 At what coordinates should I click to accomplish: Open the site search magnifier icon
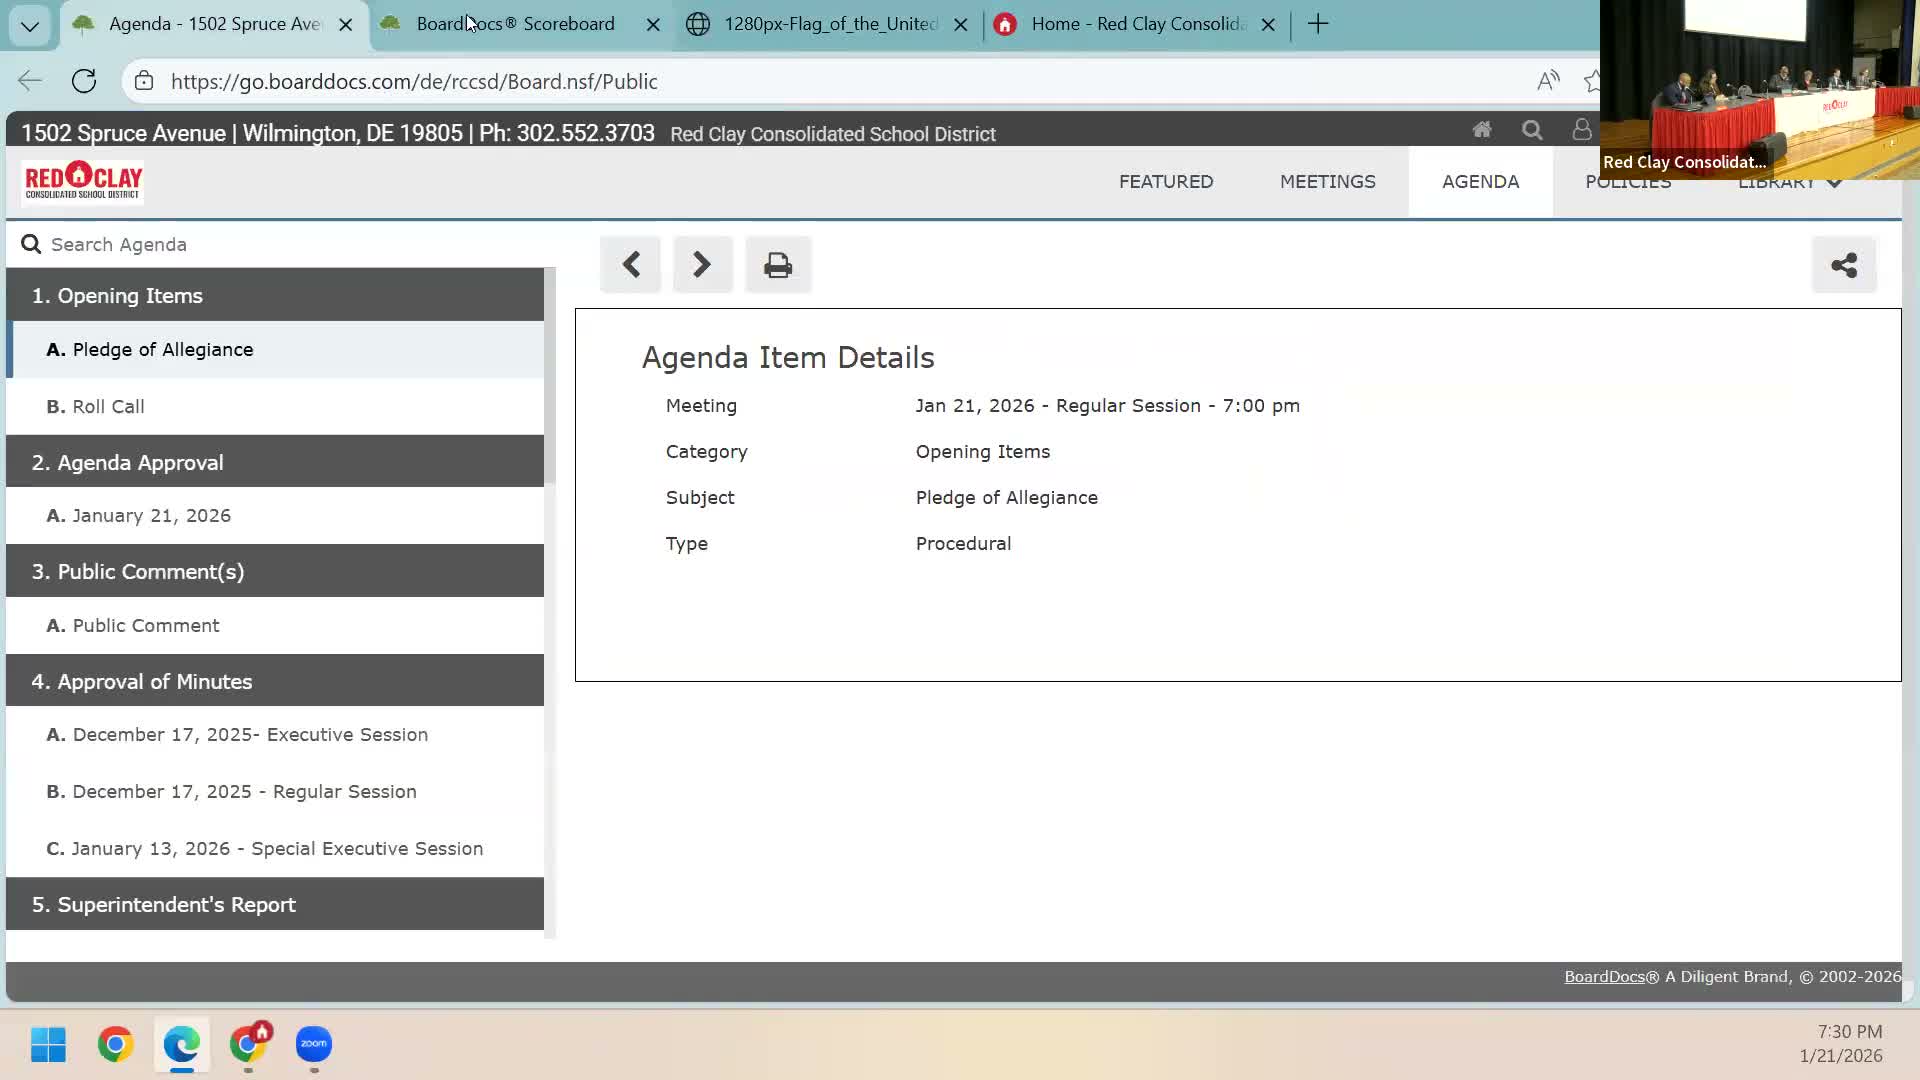point(1531,130)
